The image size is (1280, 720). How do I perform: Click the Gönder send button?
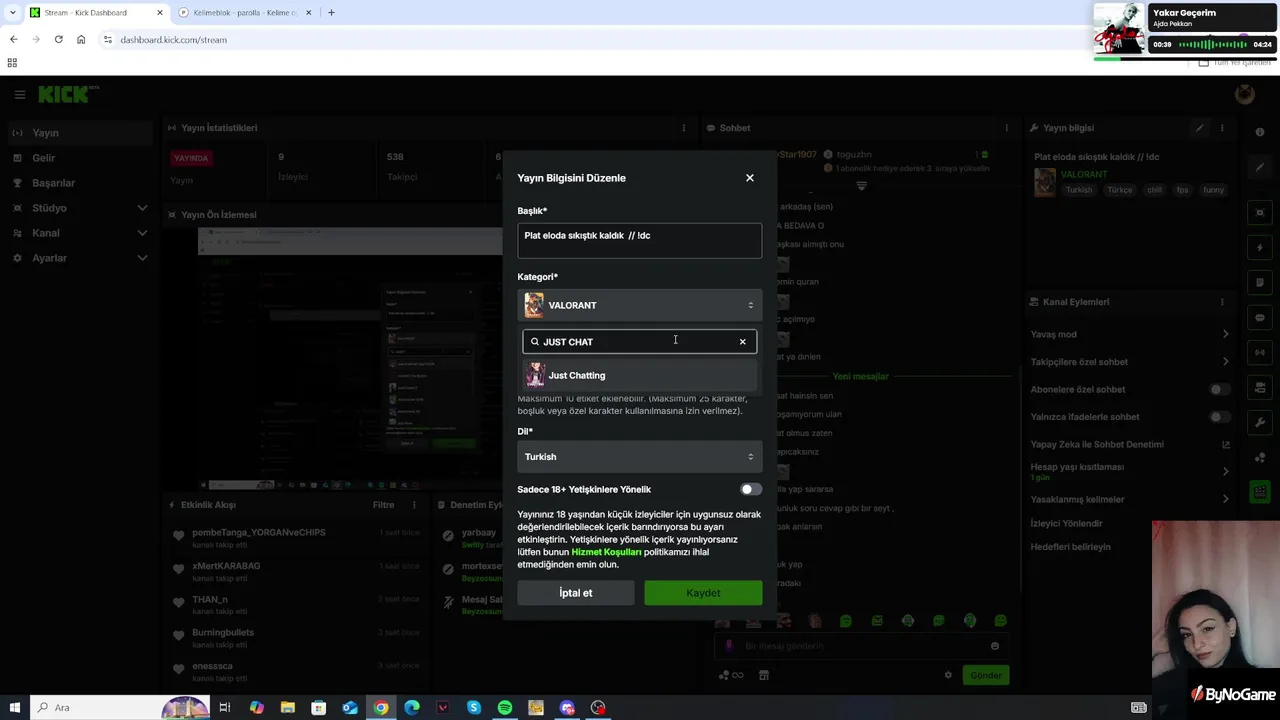click(x=986, y=675)
